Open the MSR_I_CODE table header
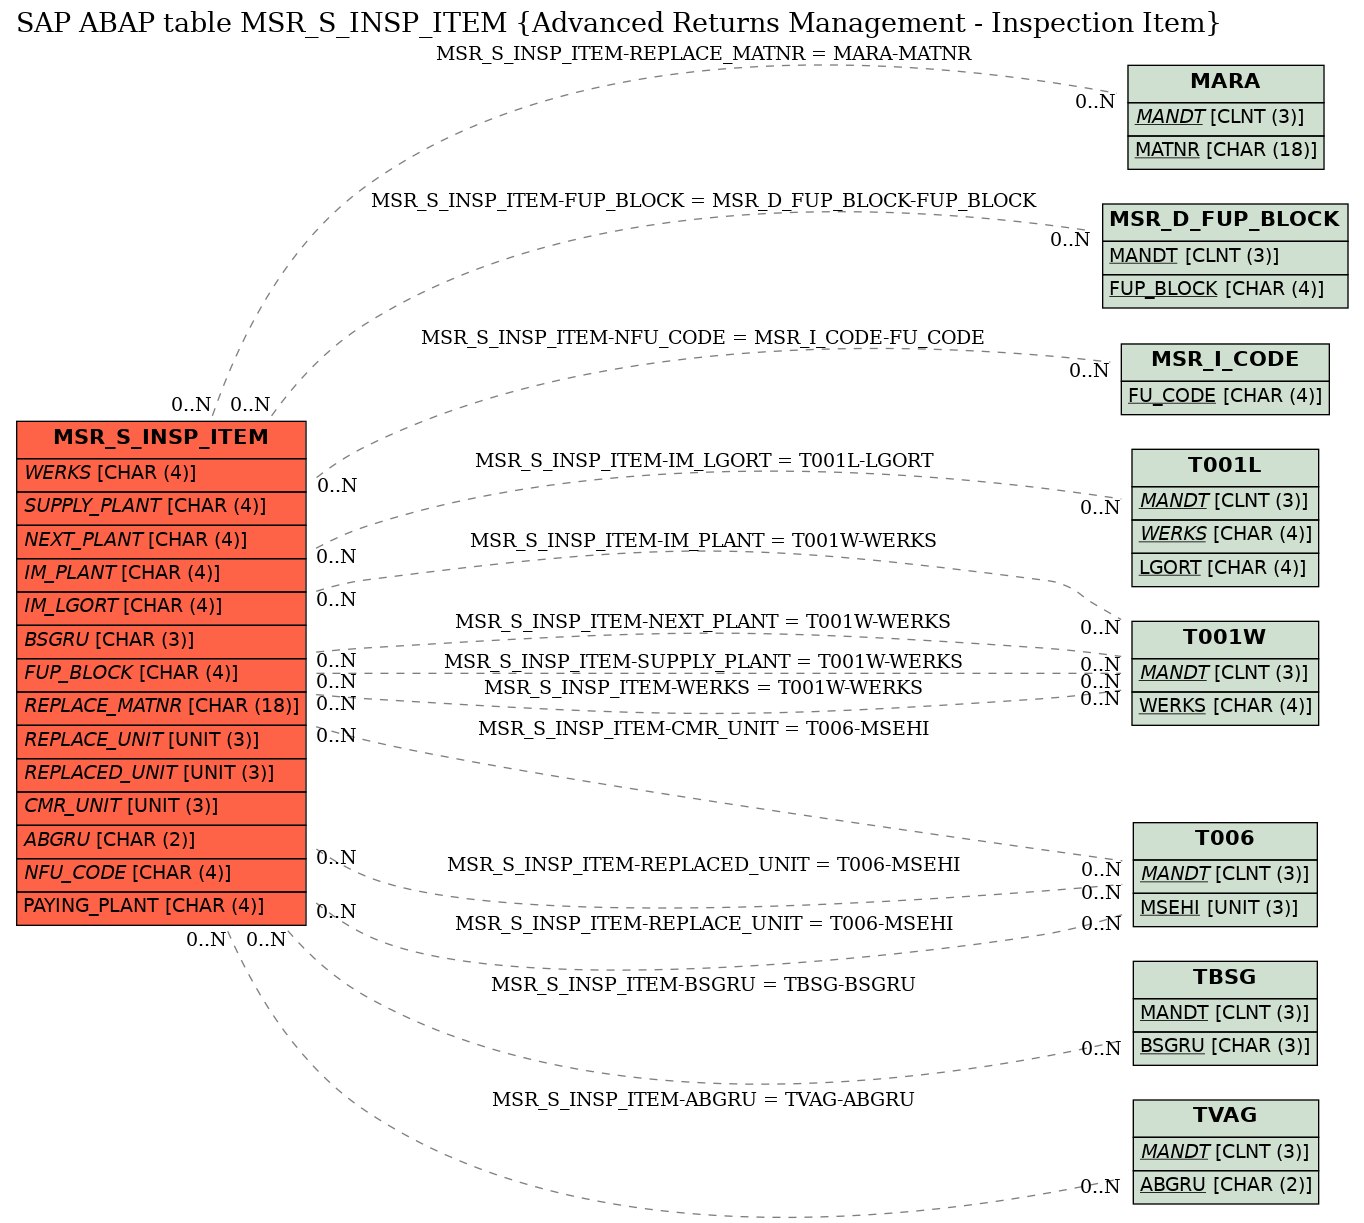1364x1223 pixels. tap(1225, 361)
